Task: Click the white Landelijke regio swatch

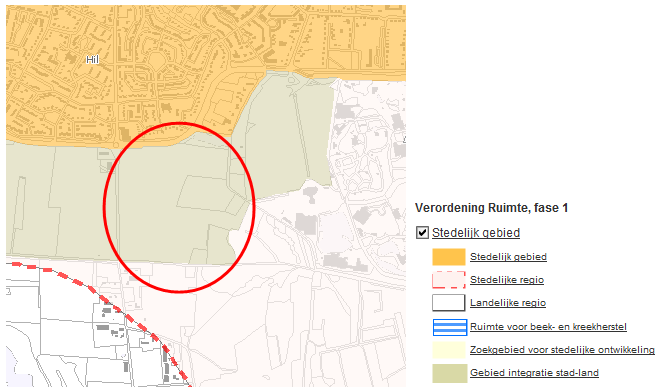Action: pos(448,303)
